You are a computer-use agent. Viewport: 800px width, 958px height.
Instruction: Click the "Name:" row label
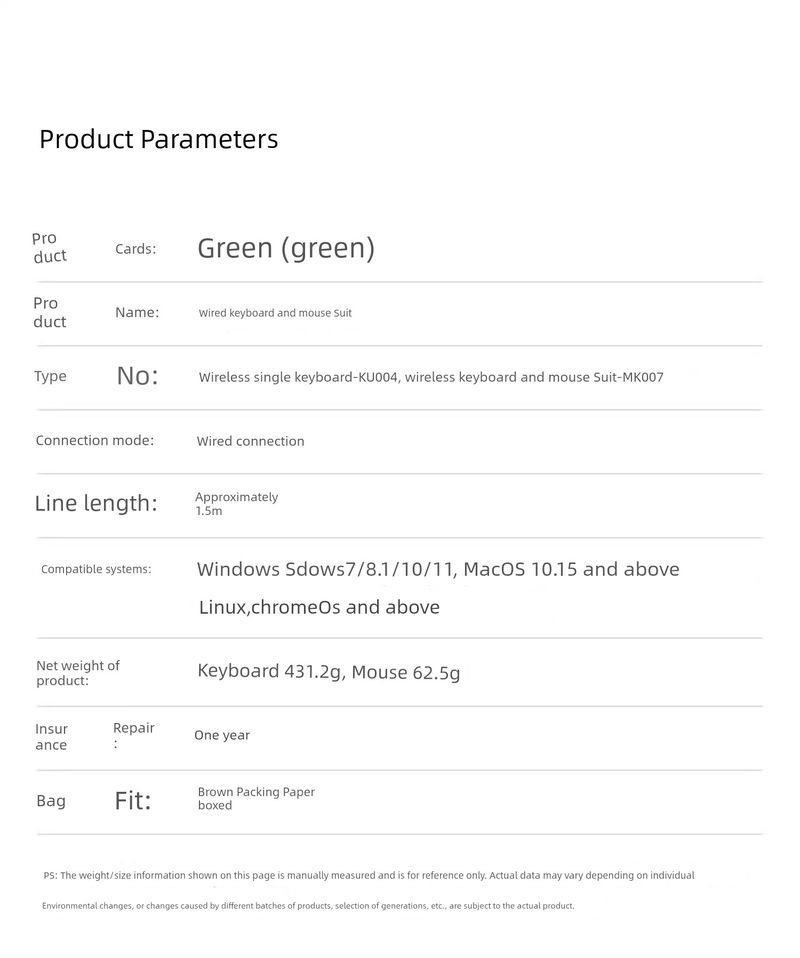coord(137,313)
